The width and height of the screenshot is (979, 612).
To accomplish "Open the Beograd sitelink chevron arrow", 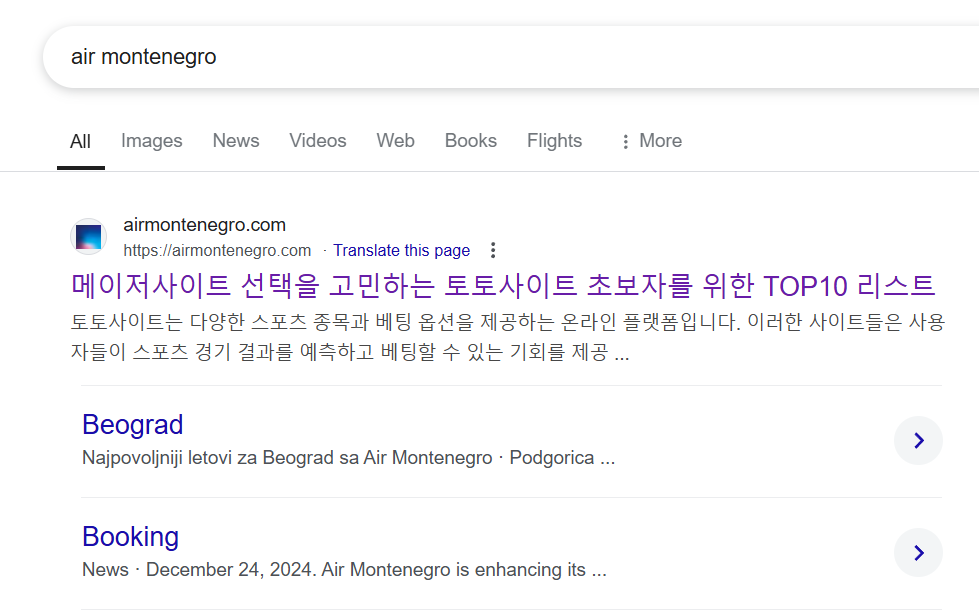I will pyautogui.click(x=918, y=441).
